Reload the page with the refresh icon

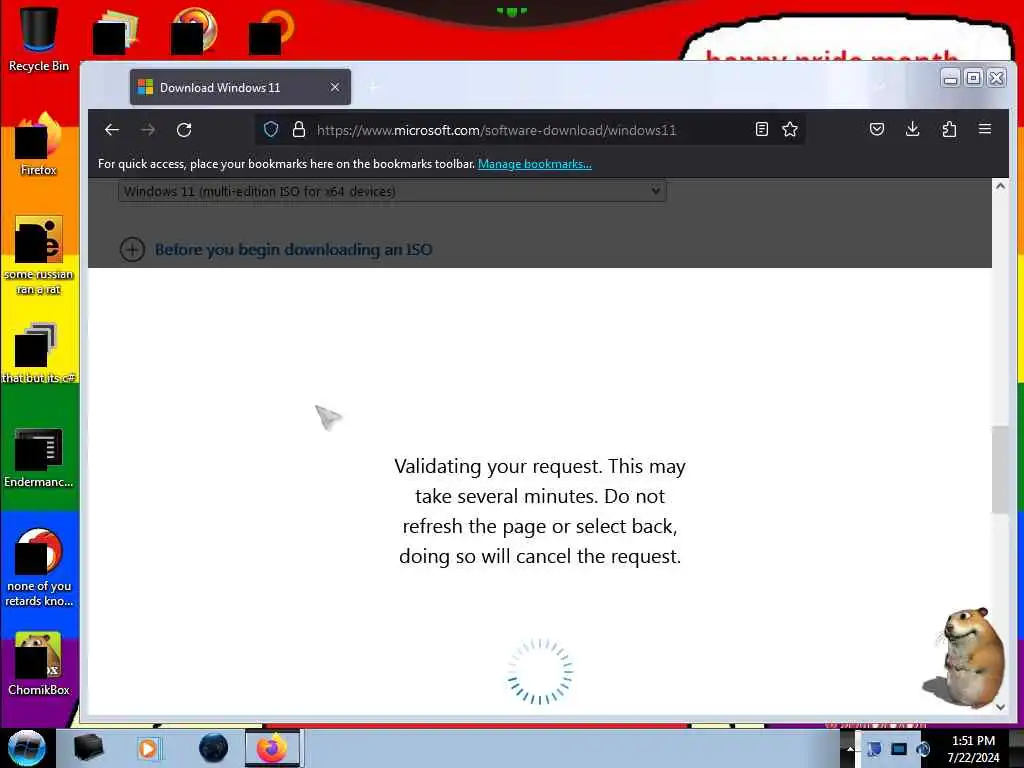[x=184, y=130]
